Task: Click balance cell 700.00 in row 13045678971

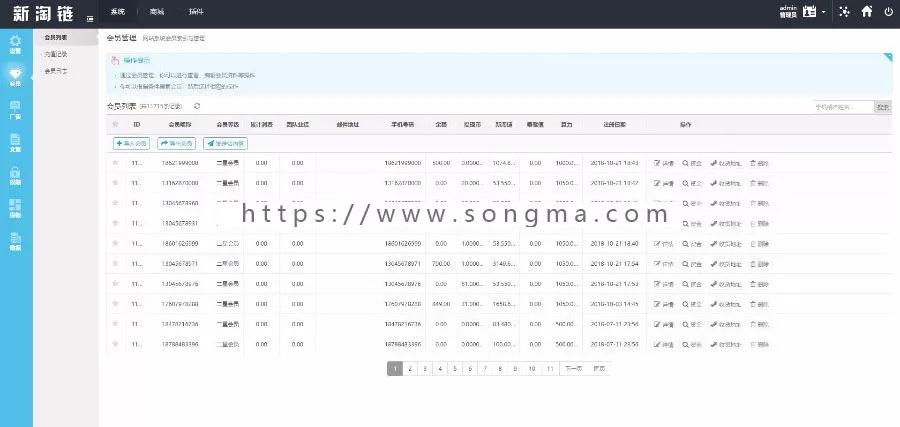Action: click(x=441, y=264)
